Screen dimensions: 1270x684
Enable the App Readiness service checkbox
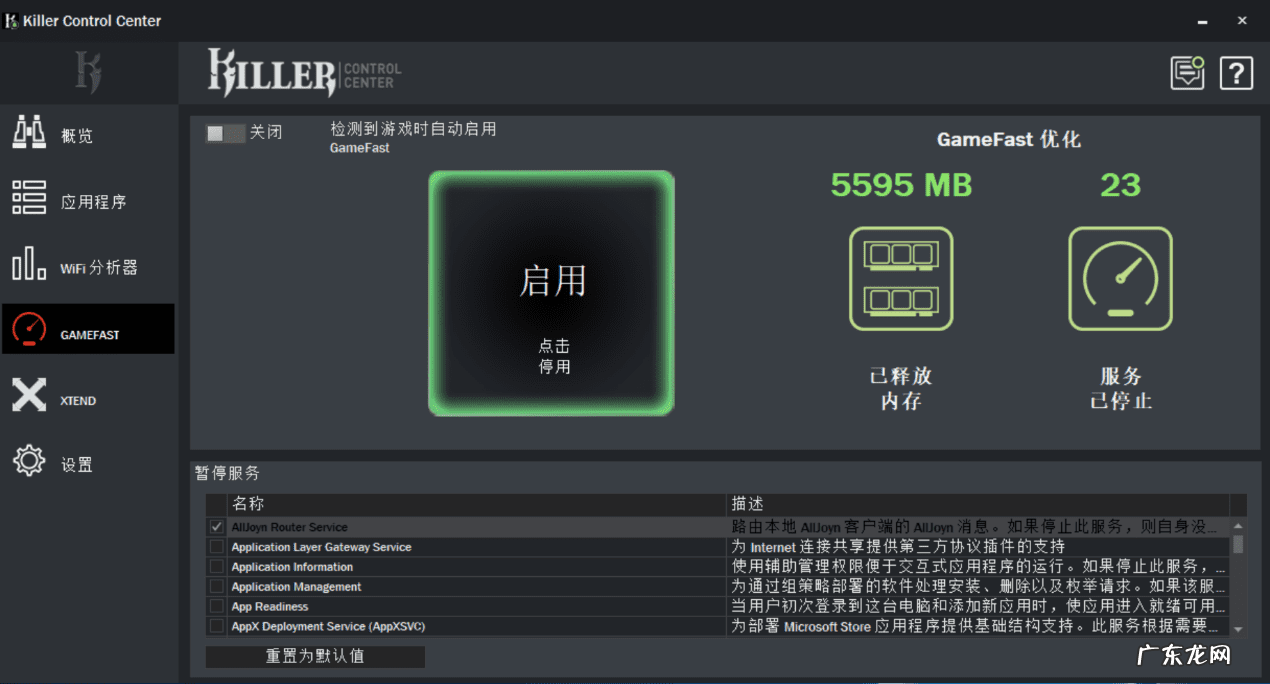click(x=217, y=606)
